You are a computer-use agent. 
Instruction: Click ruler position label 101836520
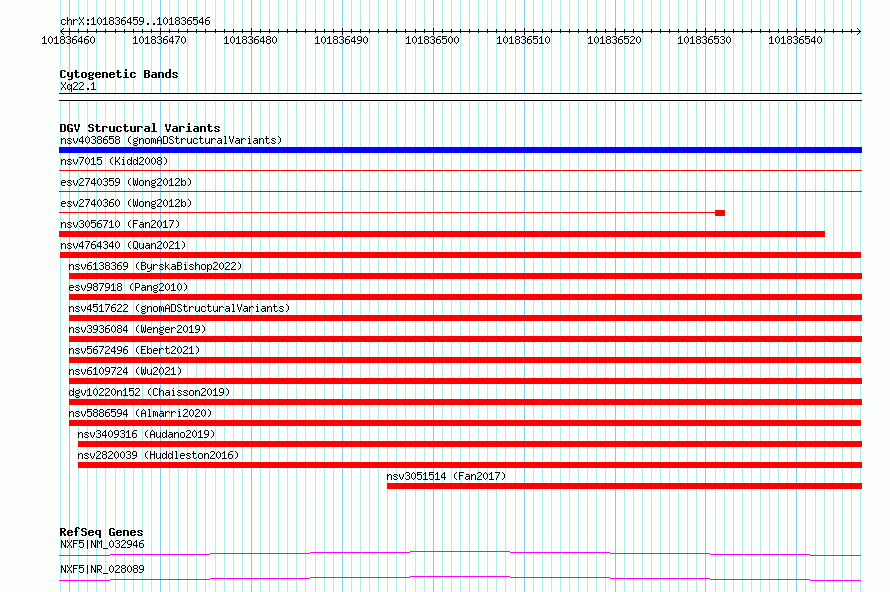point(614,40)
